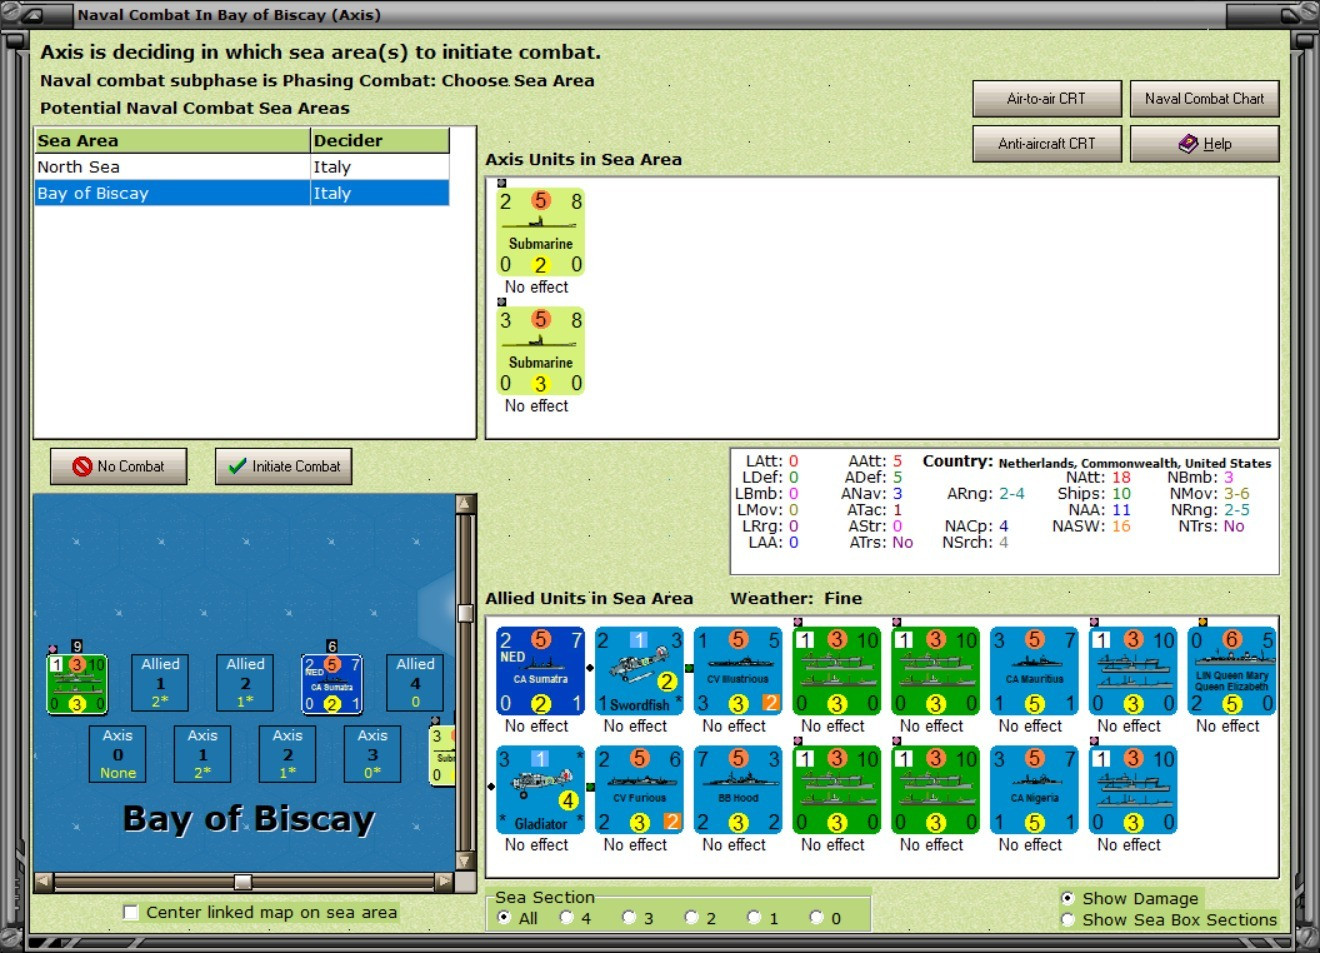Screen dimensions: 1320x953
Task: Click green convoy counter on the Bay of Biscay map
Action: pyautogui.click(x=77, y=684)
